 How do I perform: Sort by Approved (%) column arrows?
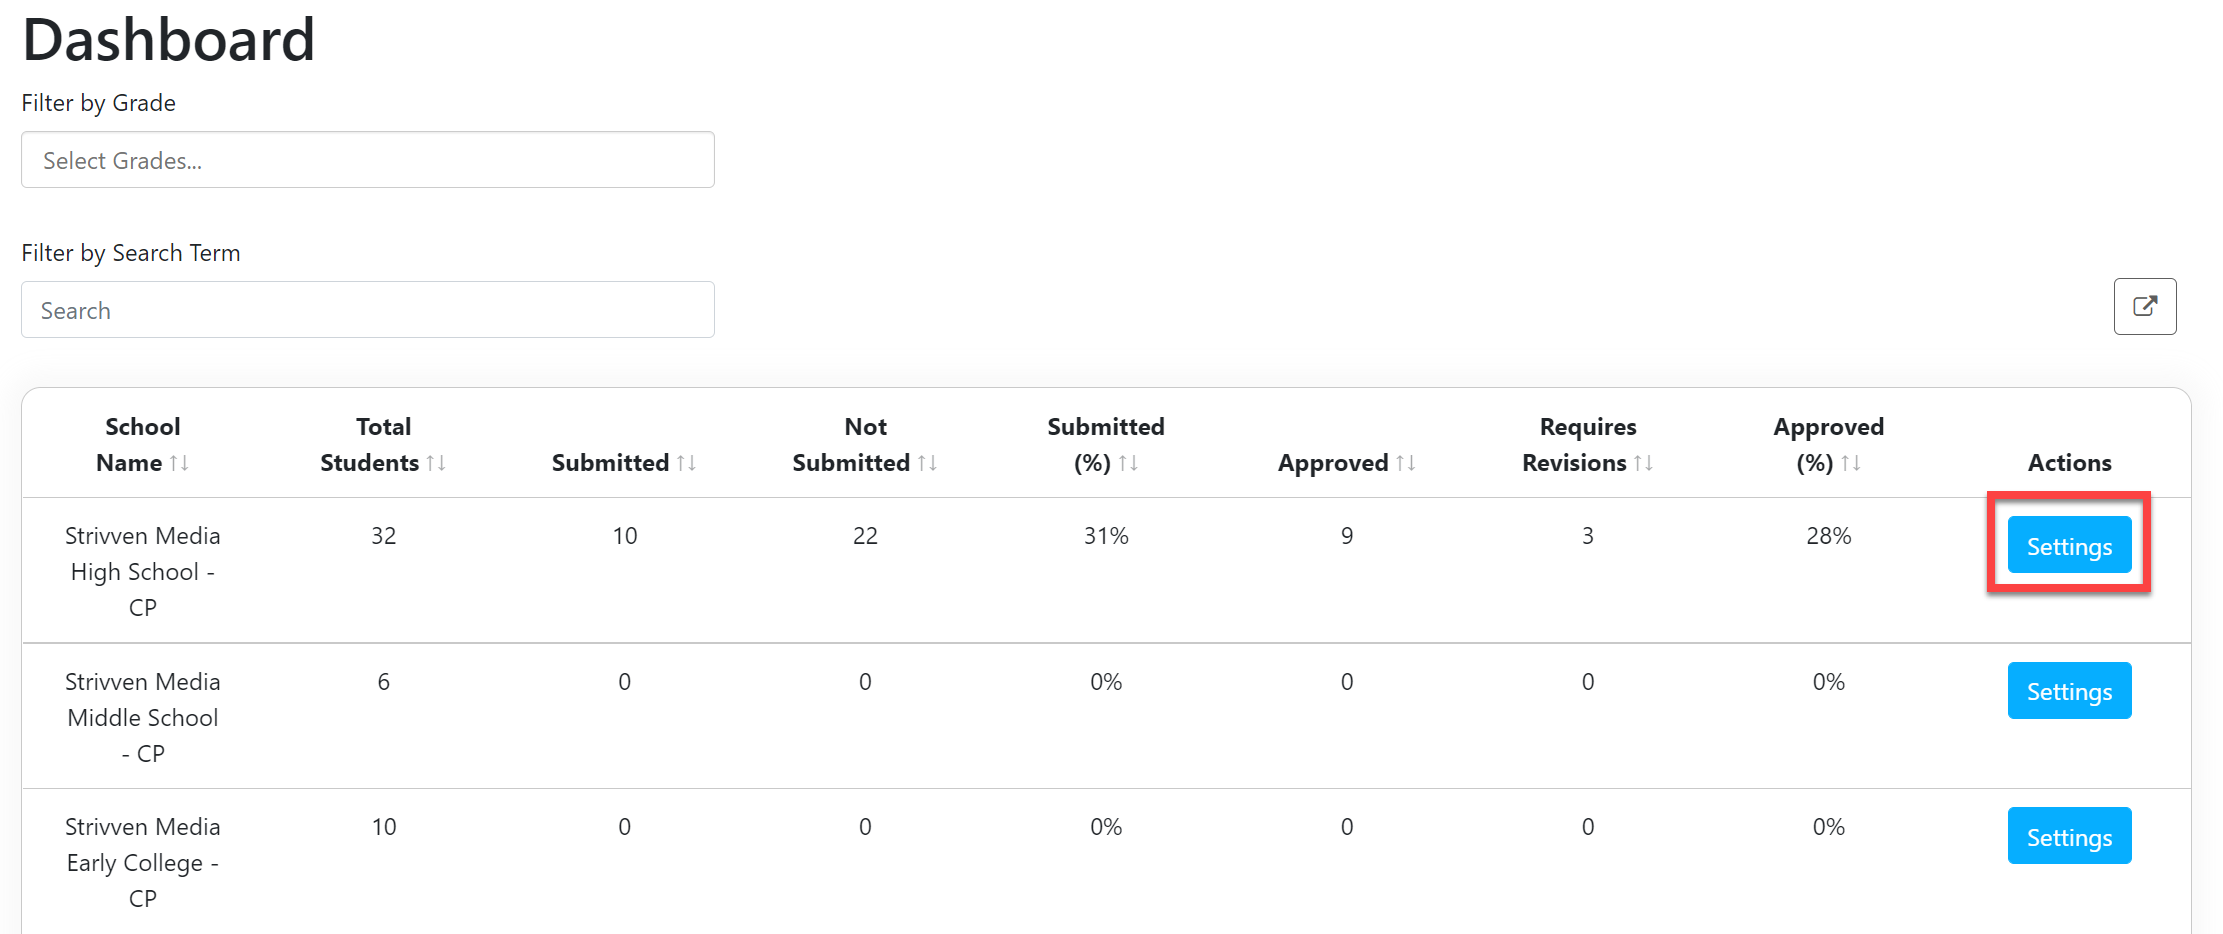coord(1851,463)
